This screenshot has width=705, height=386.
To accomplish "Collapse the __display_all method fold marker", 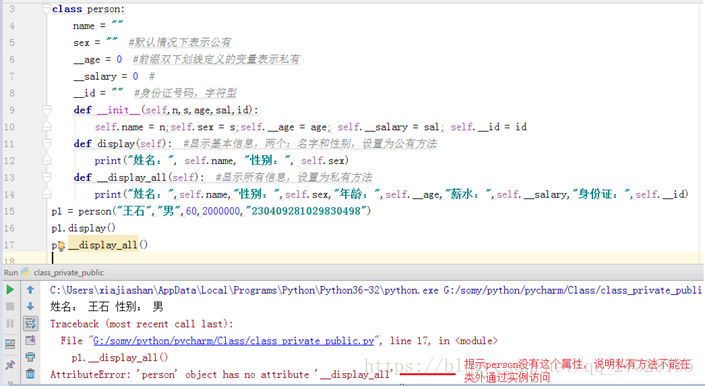I will click(46, 177).
